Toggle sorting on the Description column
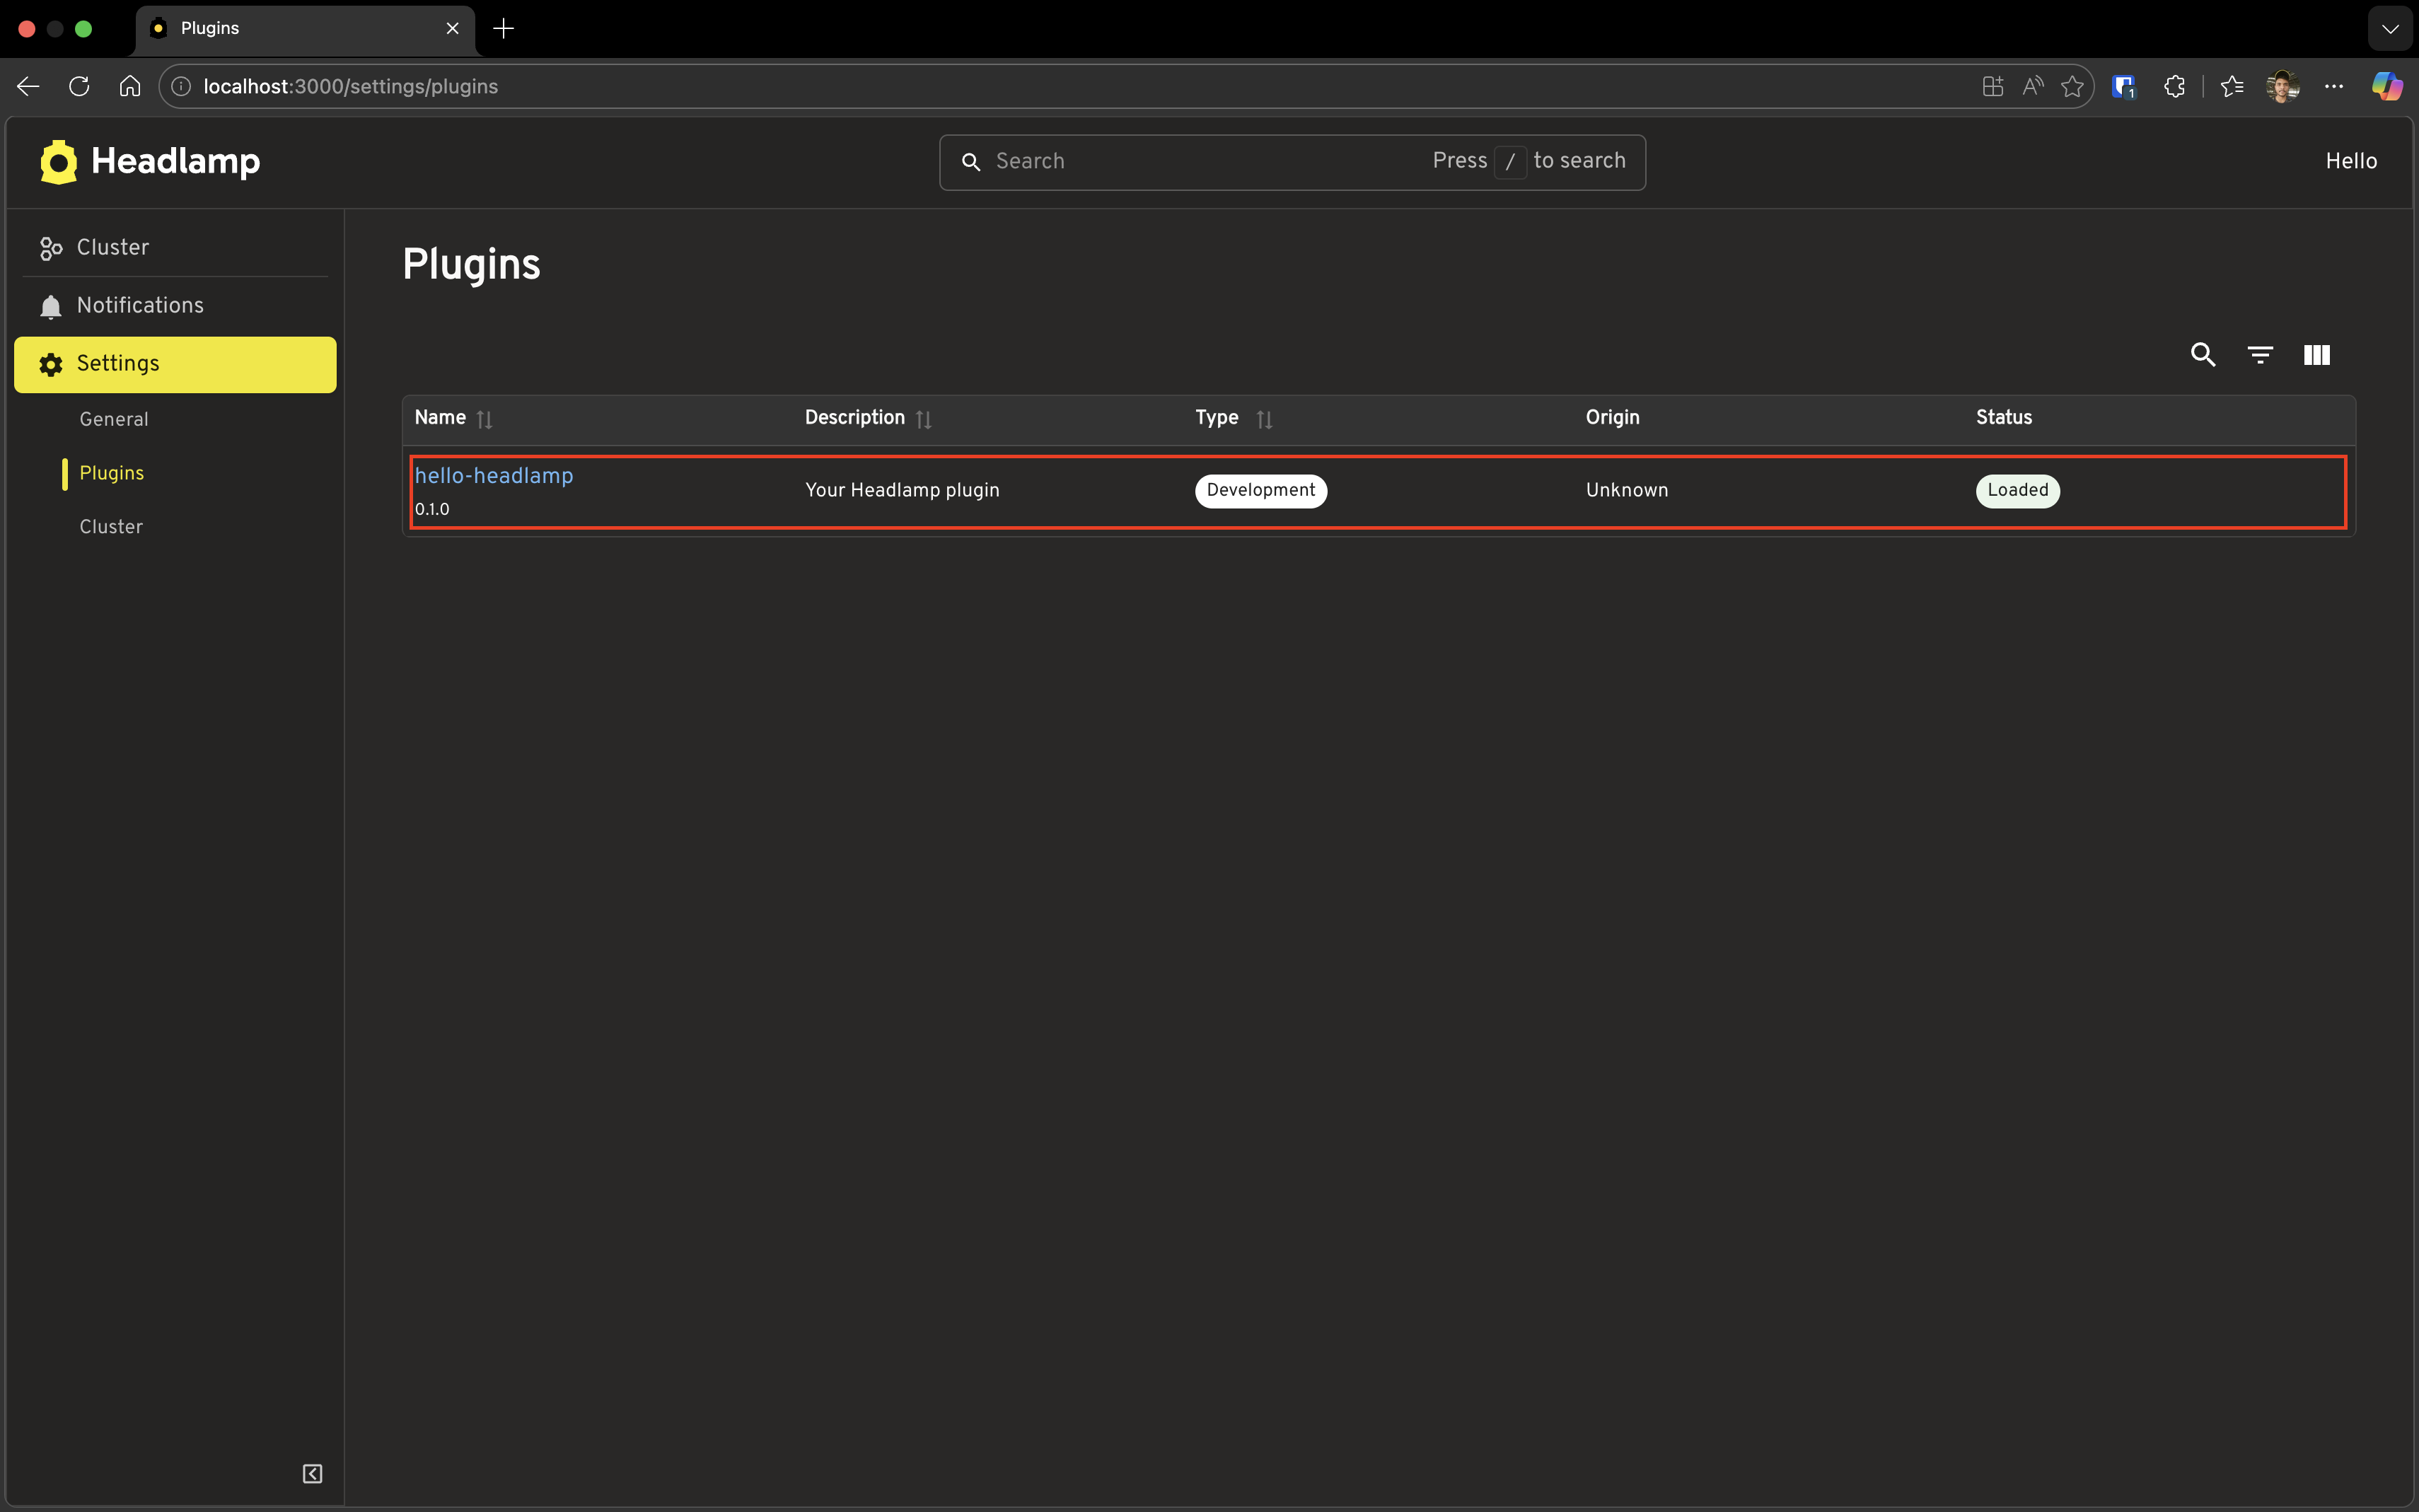 pos(921,418)
